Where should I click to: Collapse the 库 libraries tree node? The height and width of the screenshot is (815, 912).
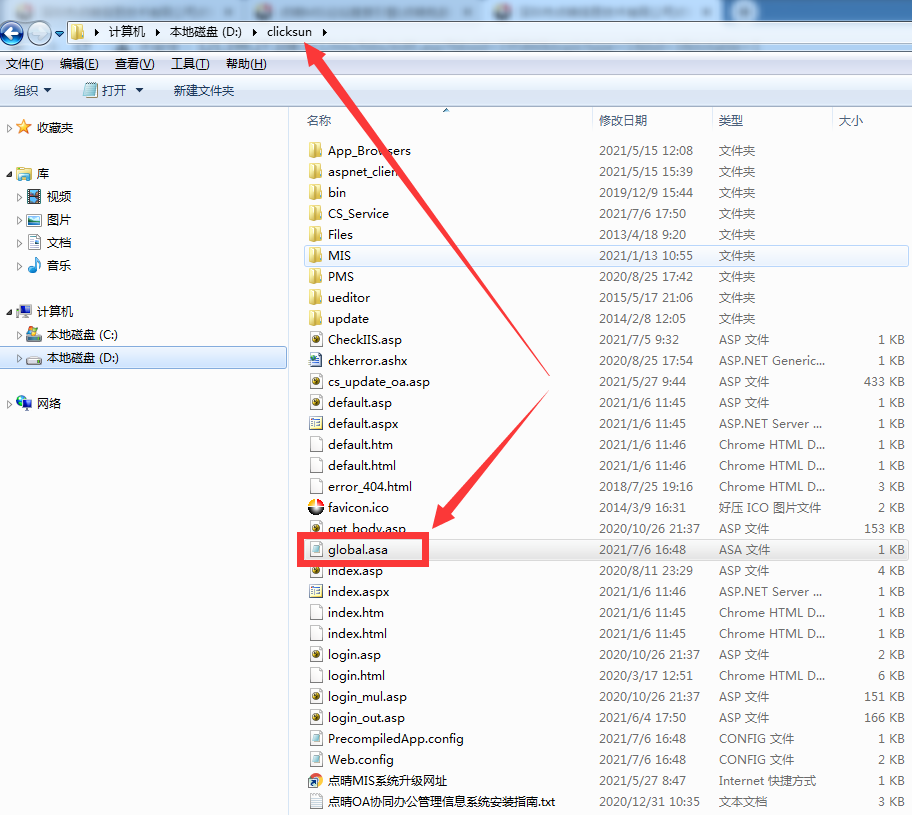10,174
